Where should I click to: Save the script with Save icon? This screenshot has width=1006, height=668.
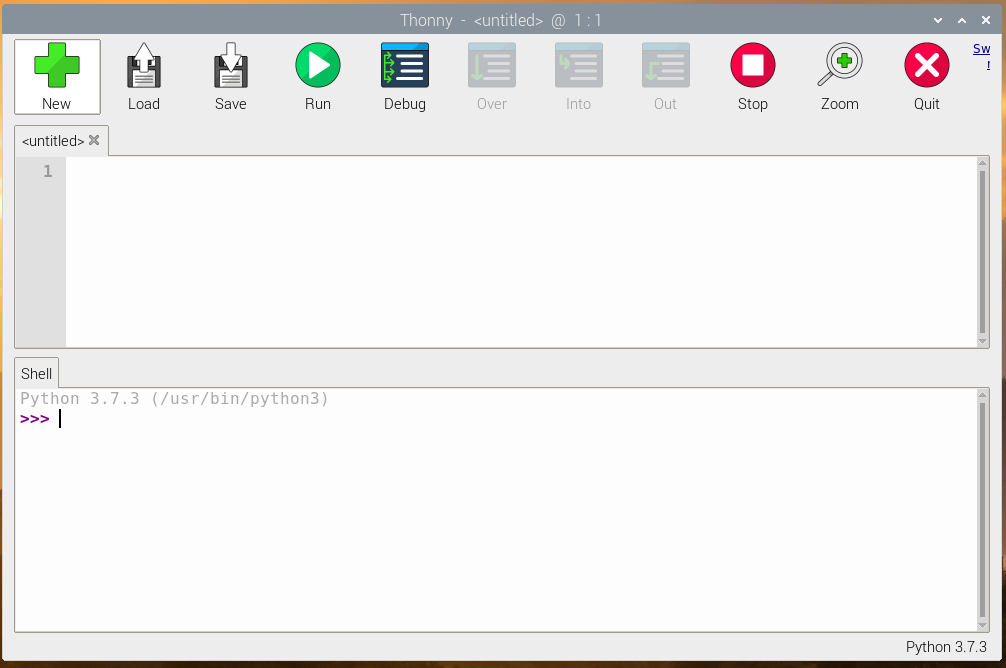[x=230, y=76]
